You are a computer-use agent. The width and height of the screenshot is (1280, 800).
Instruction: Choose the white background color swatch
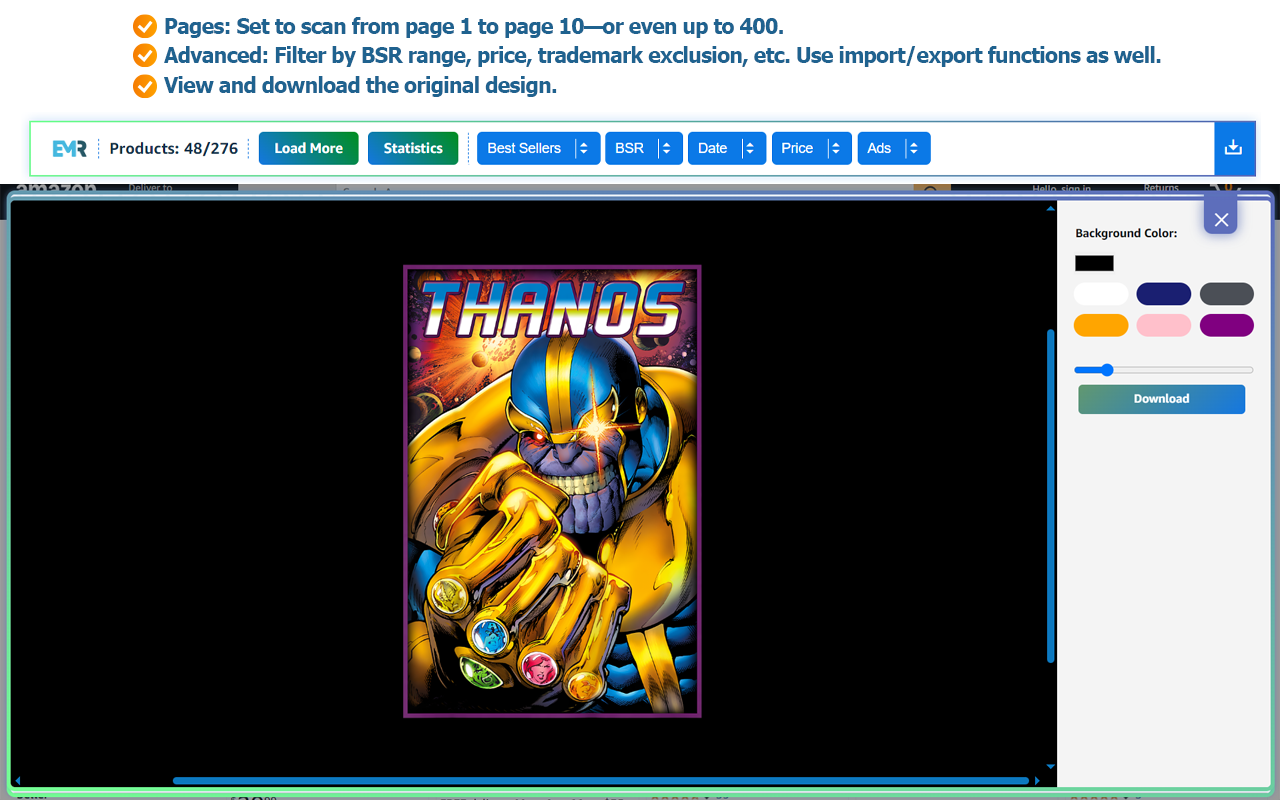1101,294
